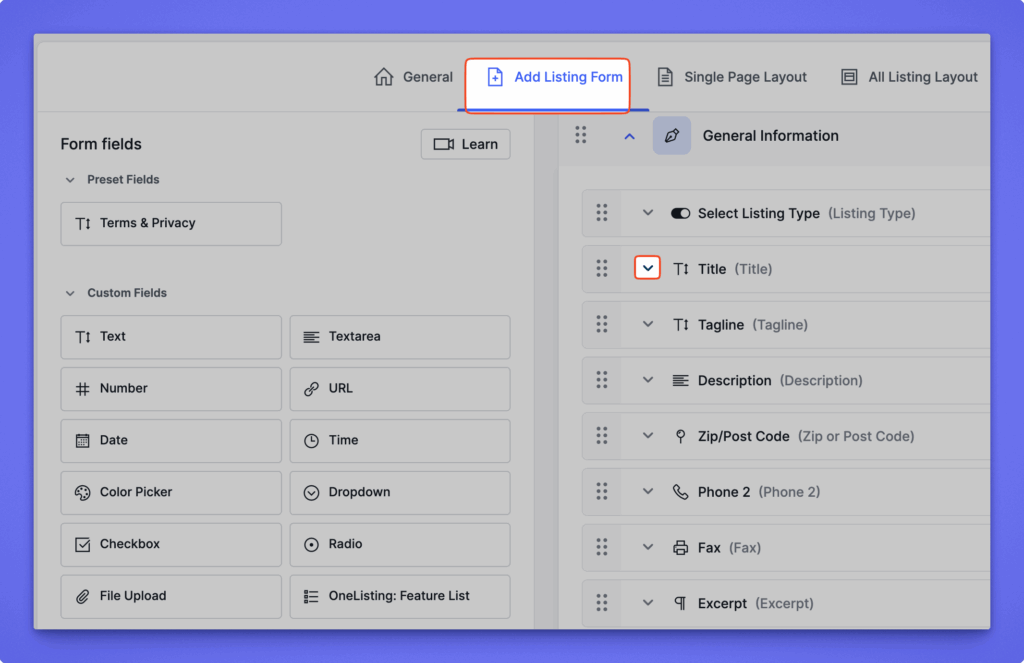Click the pen icon beside General Information

coord(672,136)
